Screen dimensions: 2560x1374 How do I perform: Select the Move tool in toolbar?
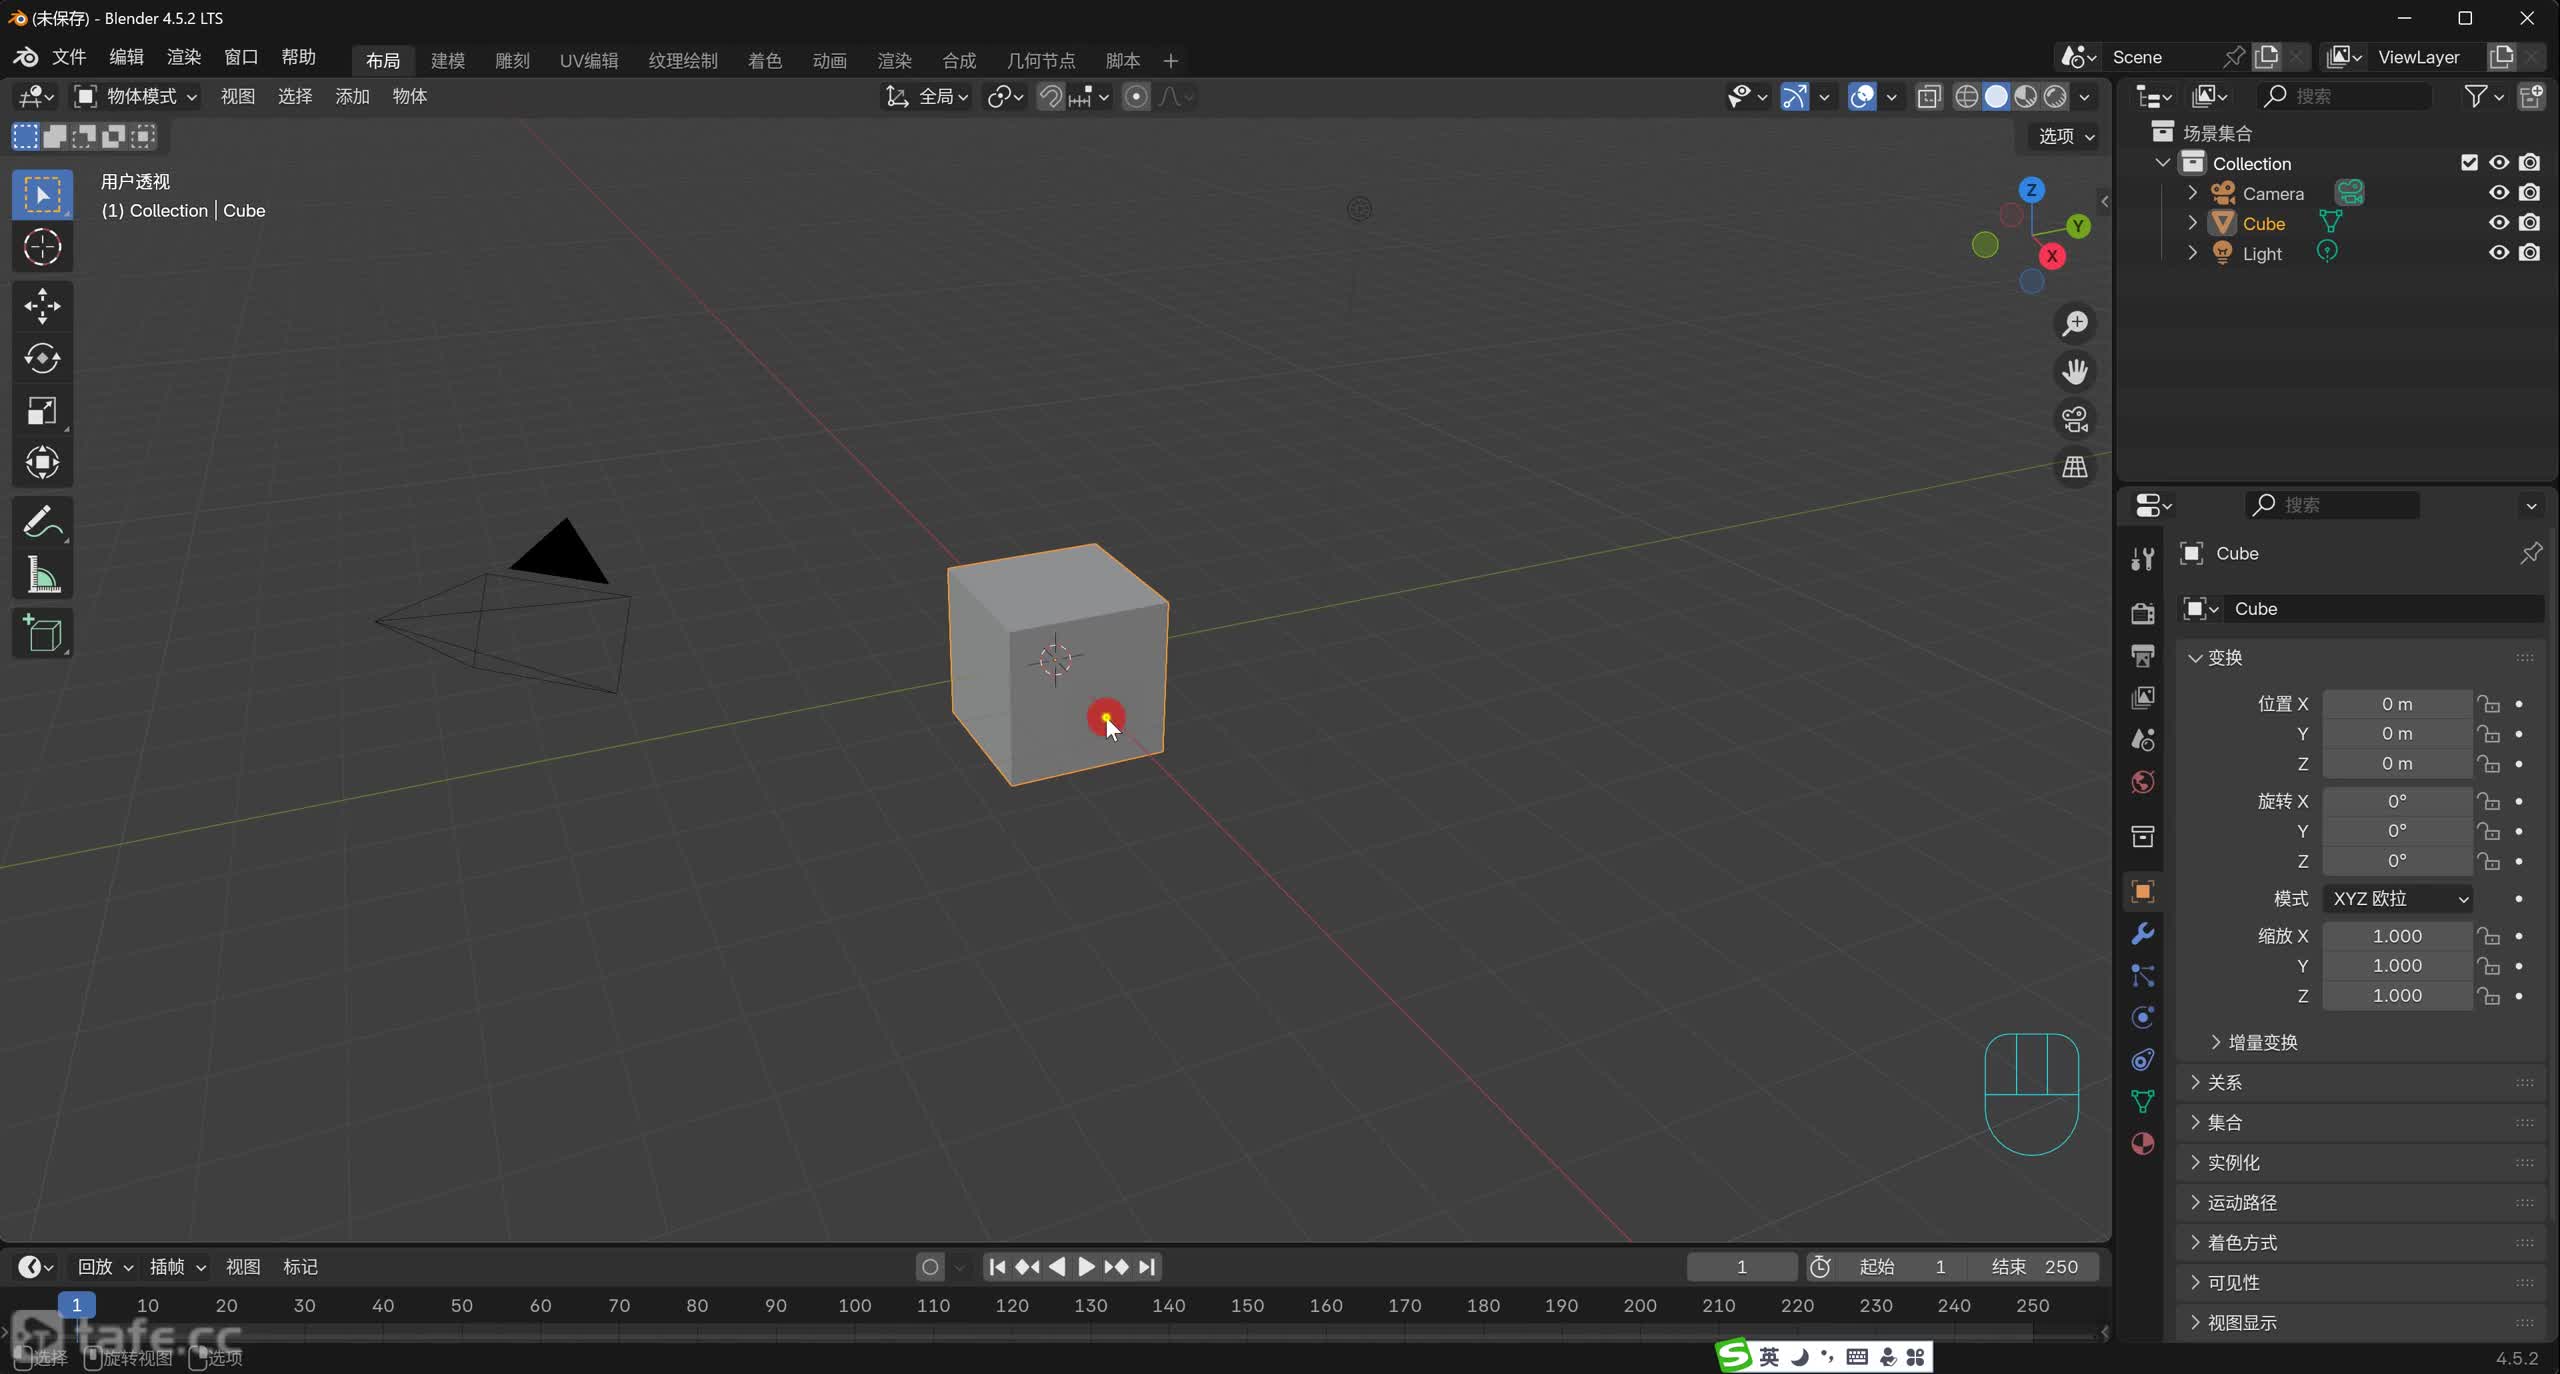[x=42, y=306]
